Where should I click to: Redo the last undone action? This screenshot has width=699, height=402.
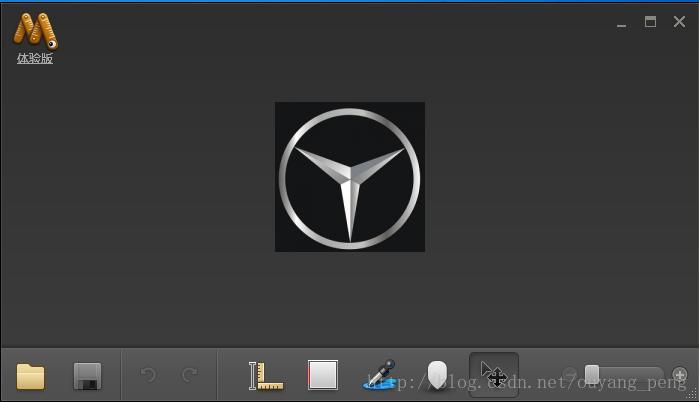[190, 374]
